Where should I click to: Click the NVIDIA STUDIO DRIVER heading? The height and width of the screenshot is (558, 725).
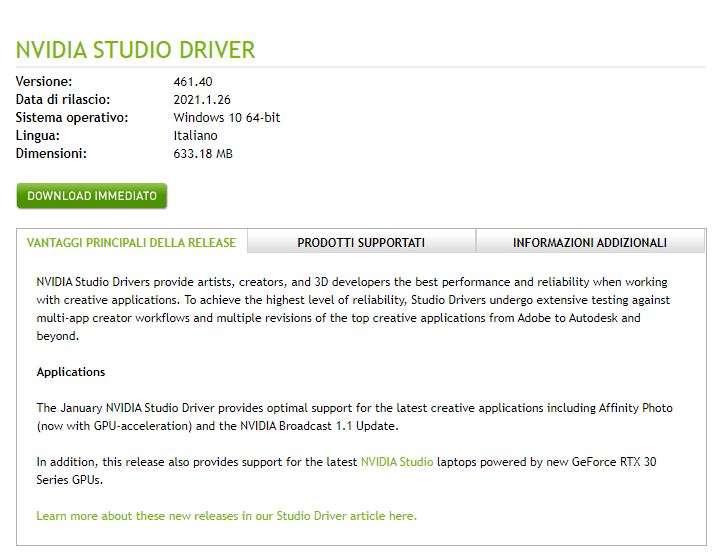pos(135,50)
